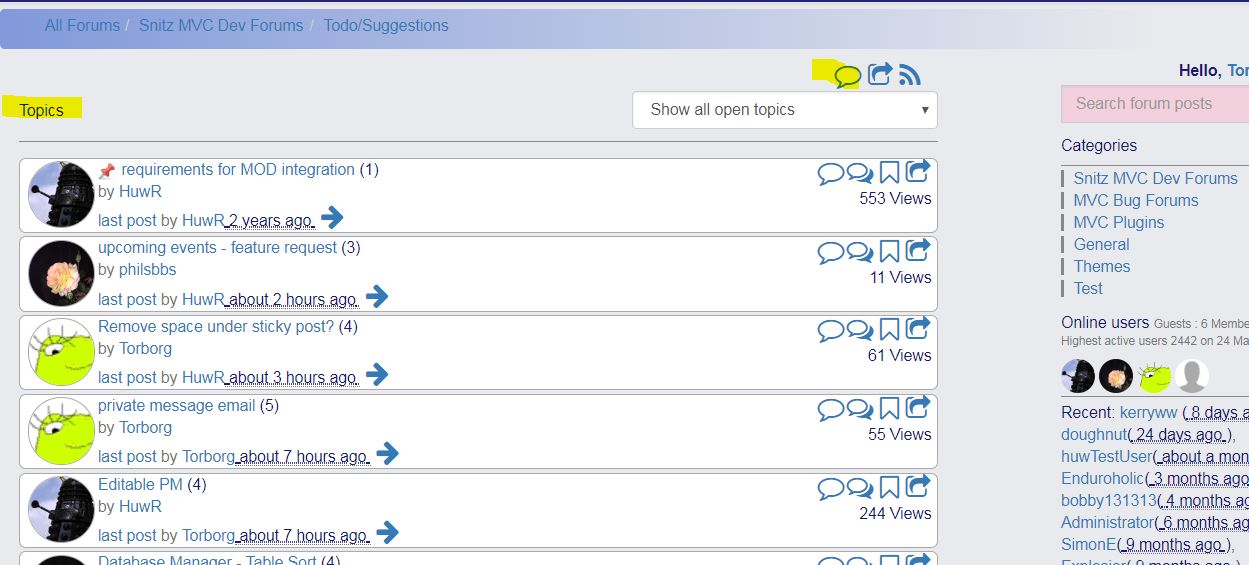The width and height of the screenshot is (1249, 565).
Task: Click the 'Search forum posts' field
Action: coord(1154,104)
